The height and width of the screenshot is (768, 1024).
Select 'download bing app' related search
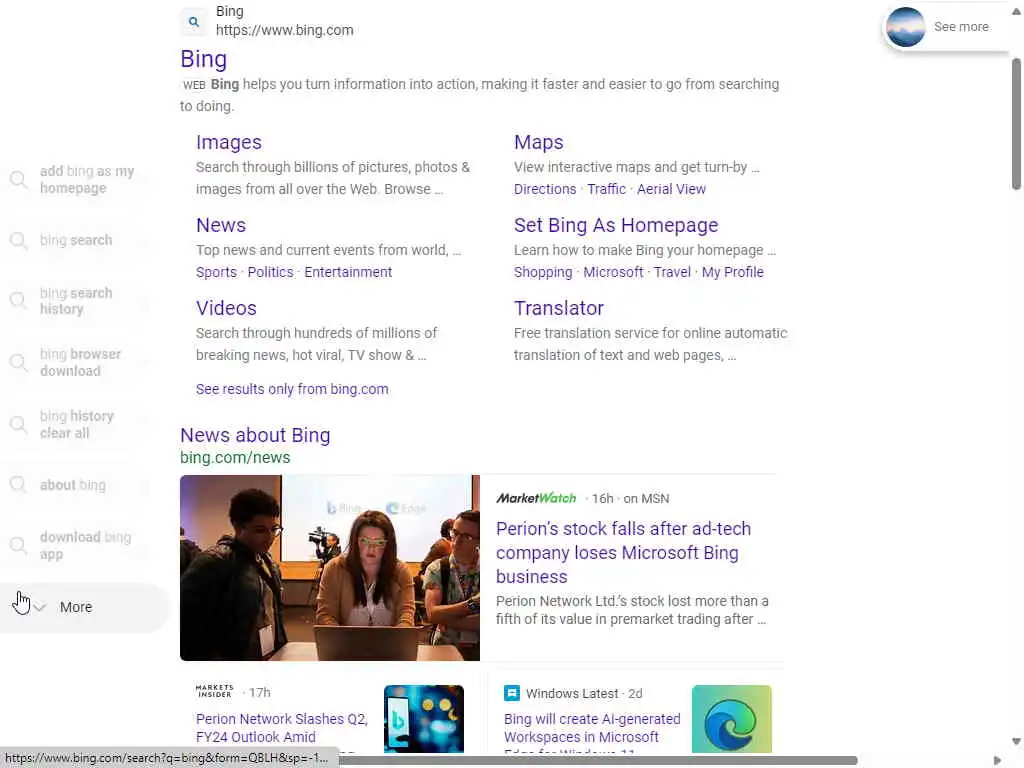(x=85, y=545)
